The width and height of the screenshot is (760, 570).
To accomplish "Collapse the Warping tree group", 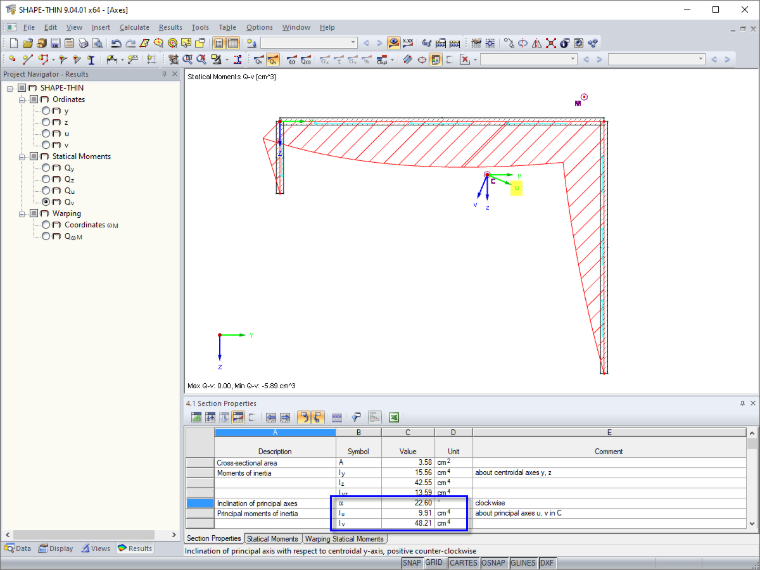I will (x=22, y=214).
